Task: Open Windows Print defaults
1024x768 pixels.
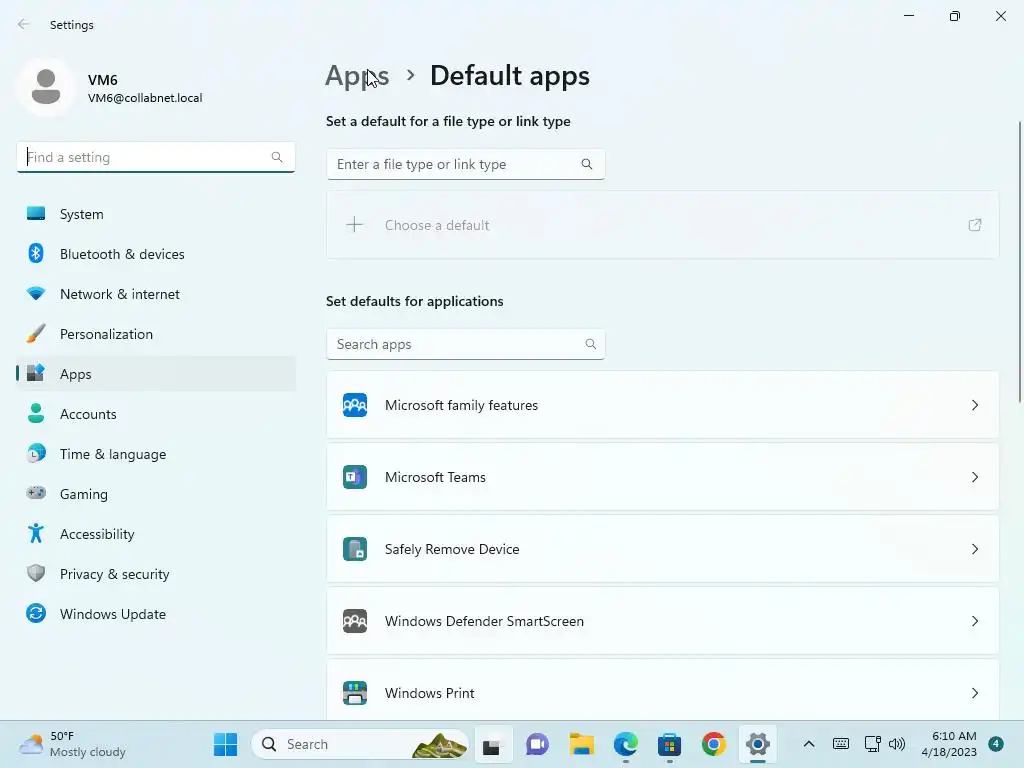Action: coord(662,690)
